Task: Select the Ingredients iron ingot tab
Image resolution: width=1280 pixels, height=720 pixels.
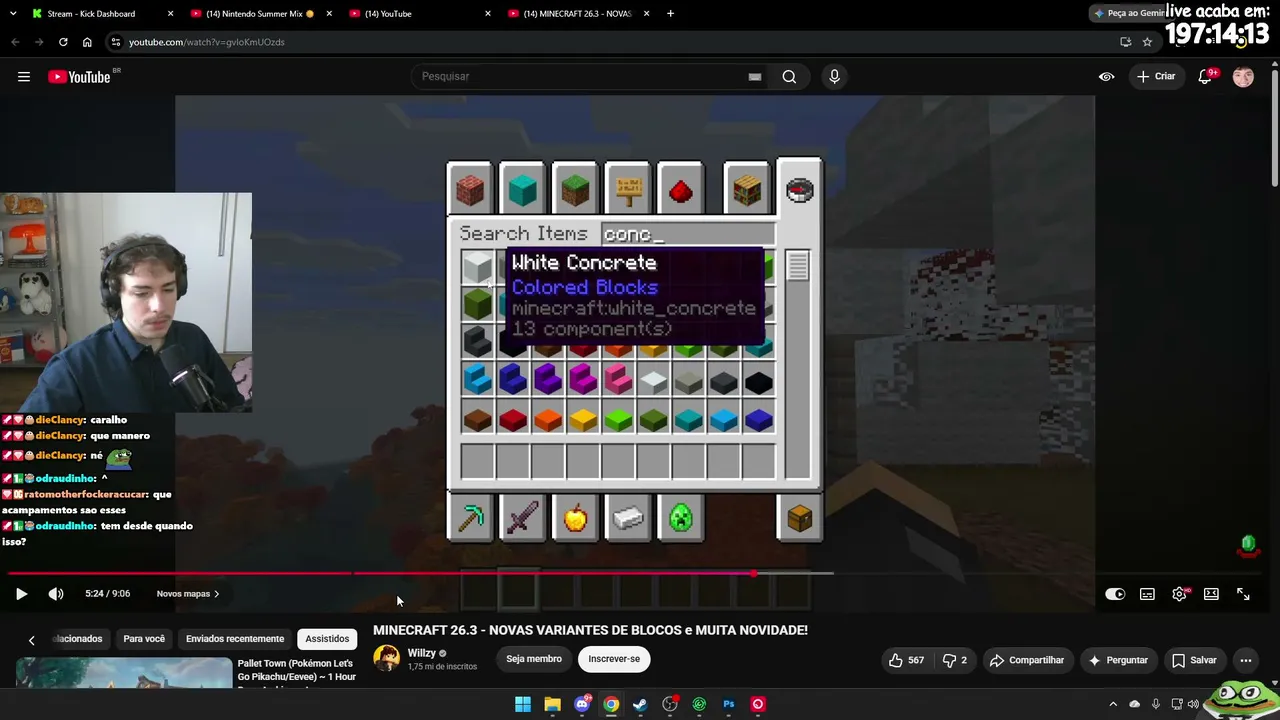Action: (x=628, y=518)
